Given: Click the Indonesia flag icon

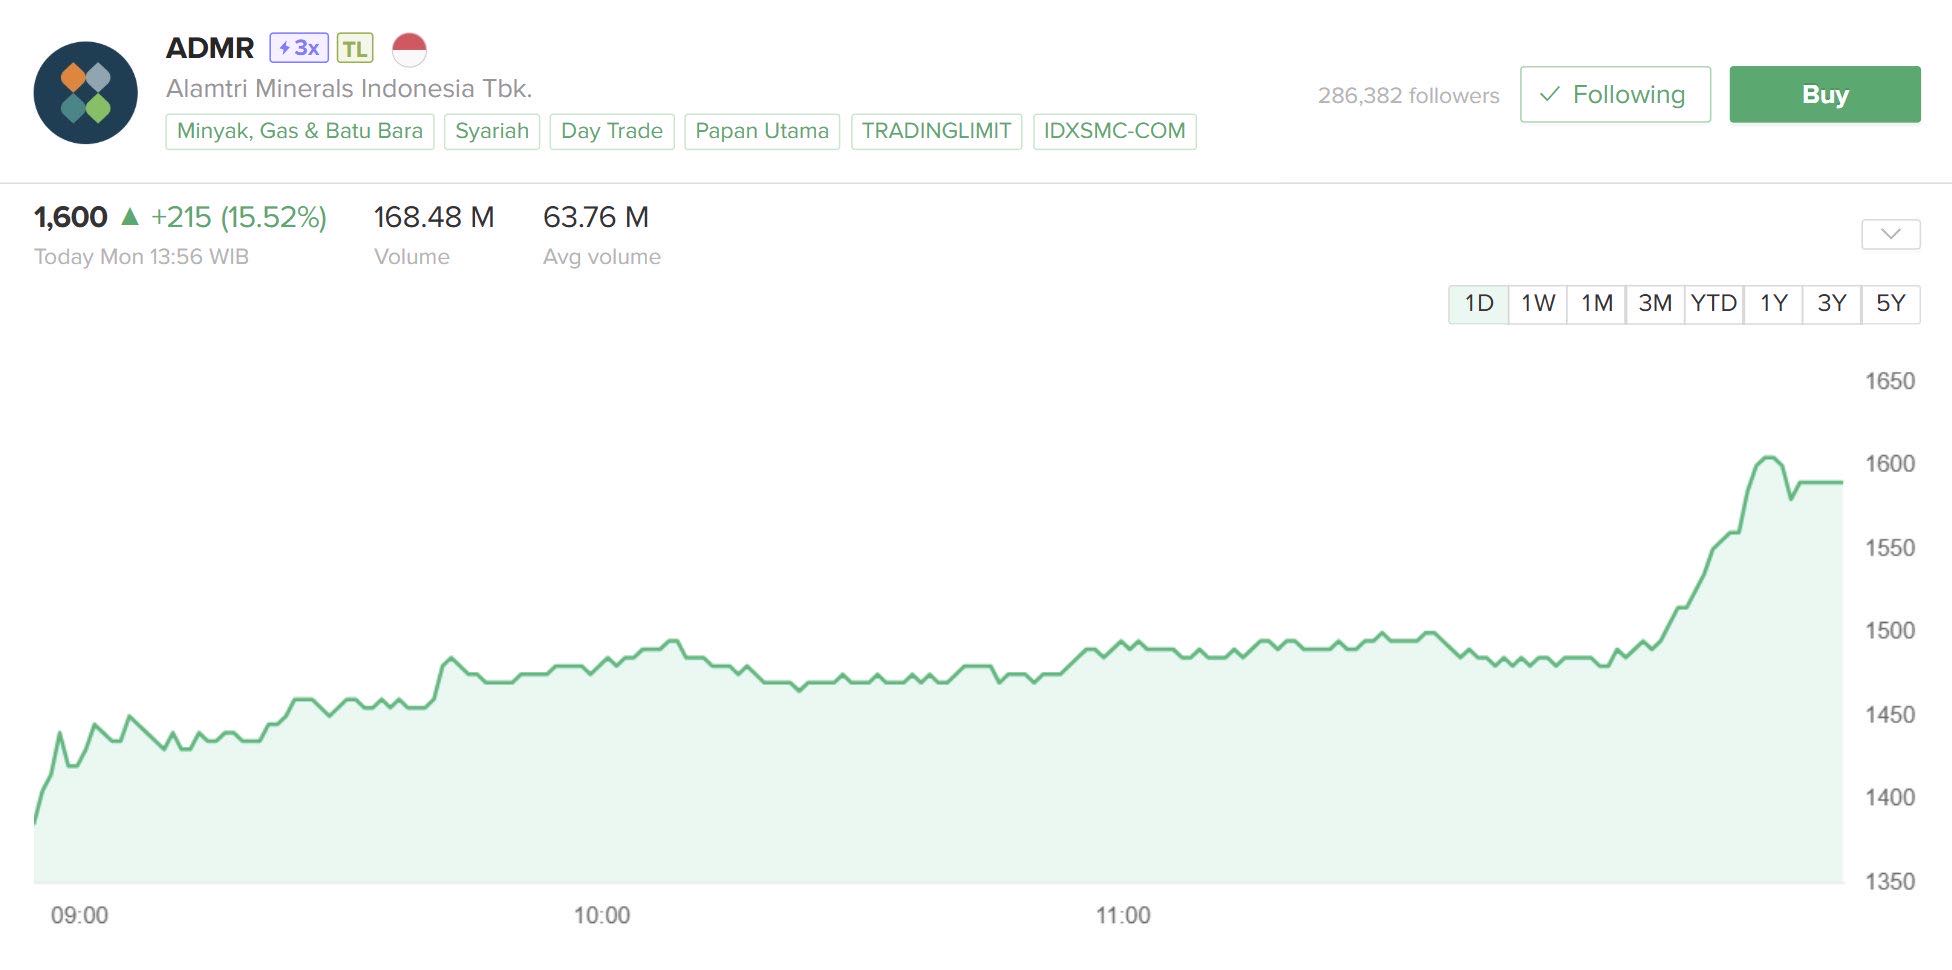Looking at the screenshot, I should [x=409, y=48].
